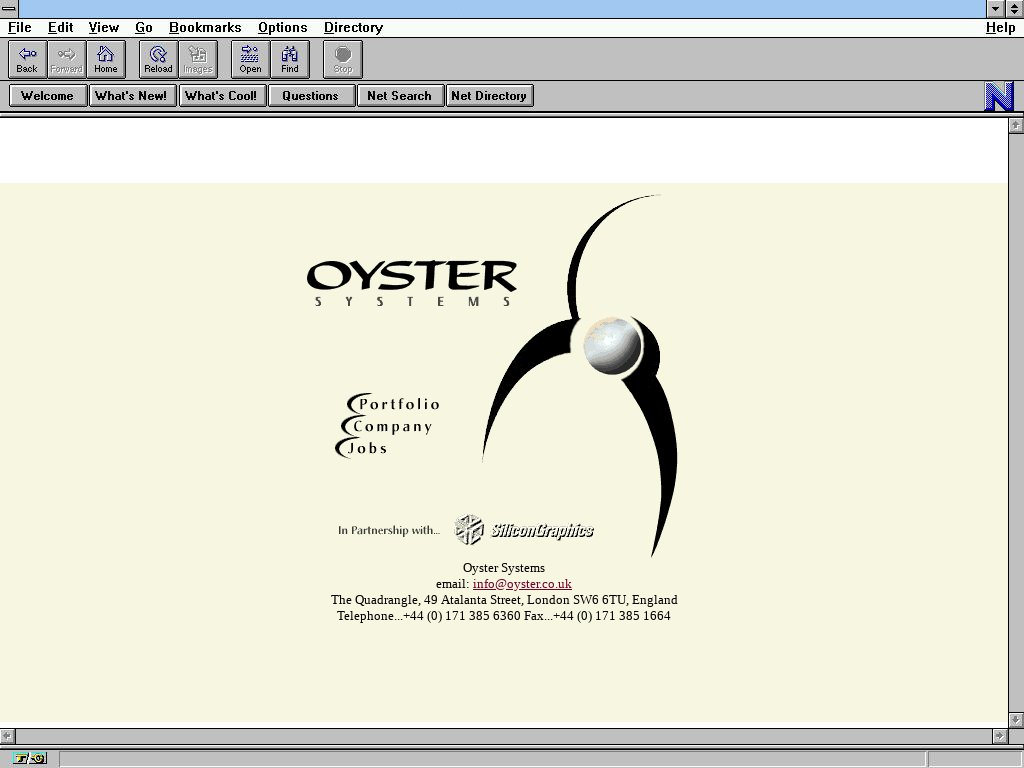The image size is (1024, 768).
Task: Reload the current page
Action: [158, 59]
